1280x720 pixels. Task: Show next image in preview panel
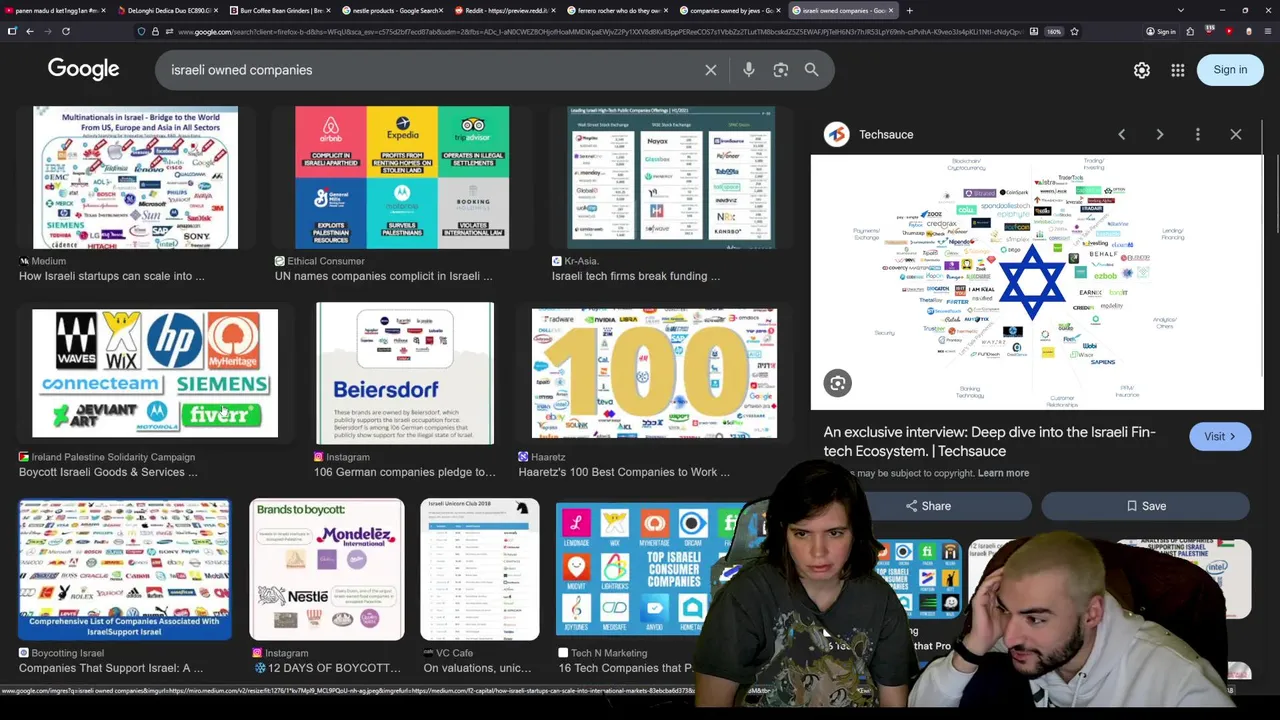1160,134
